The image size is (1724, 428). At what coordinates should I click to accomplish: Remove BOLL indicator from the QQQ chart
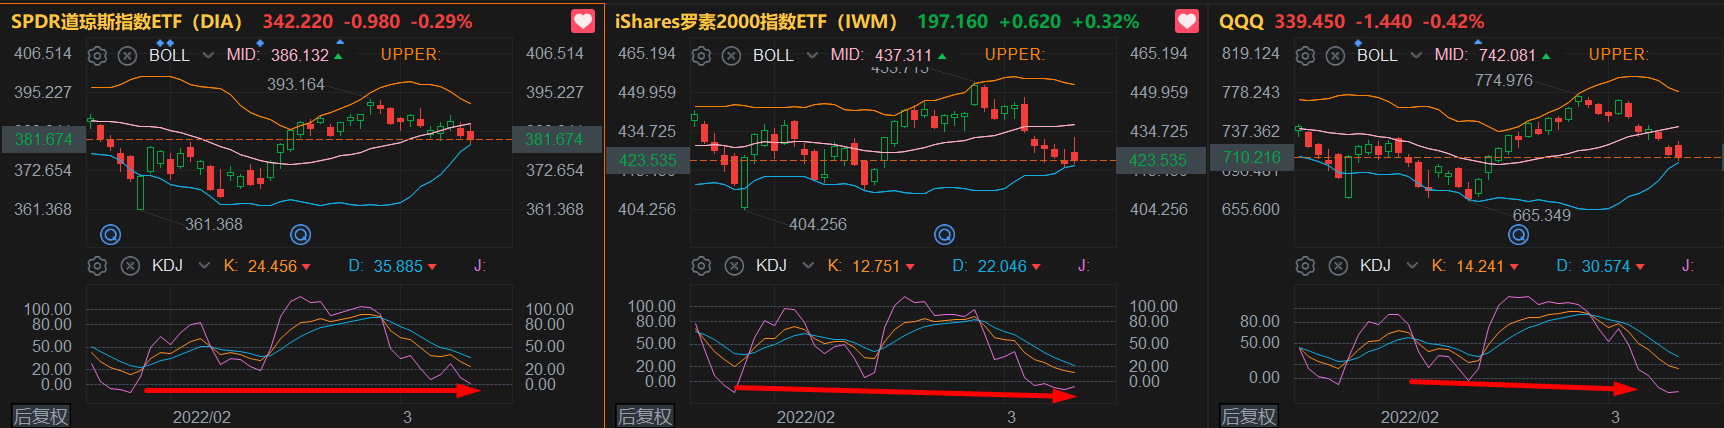coord(1335,56)
